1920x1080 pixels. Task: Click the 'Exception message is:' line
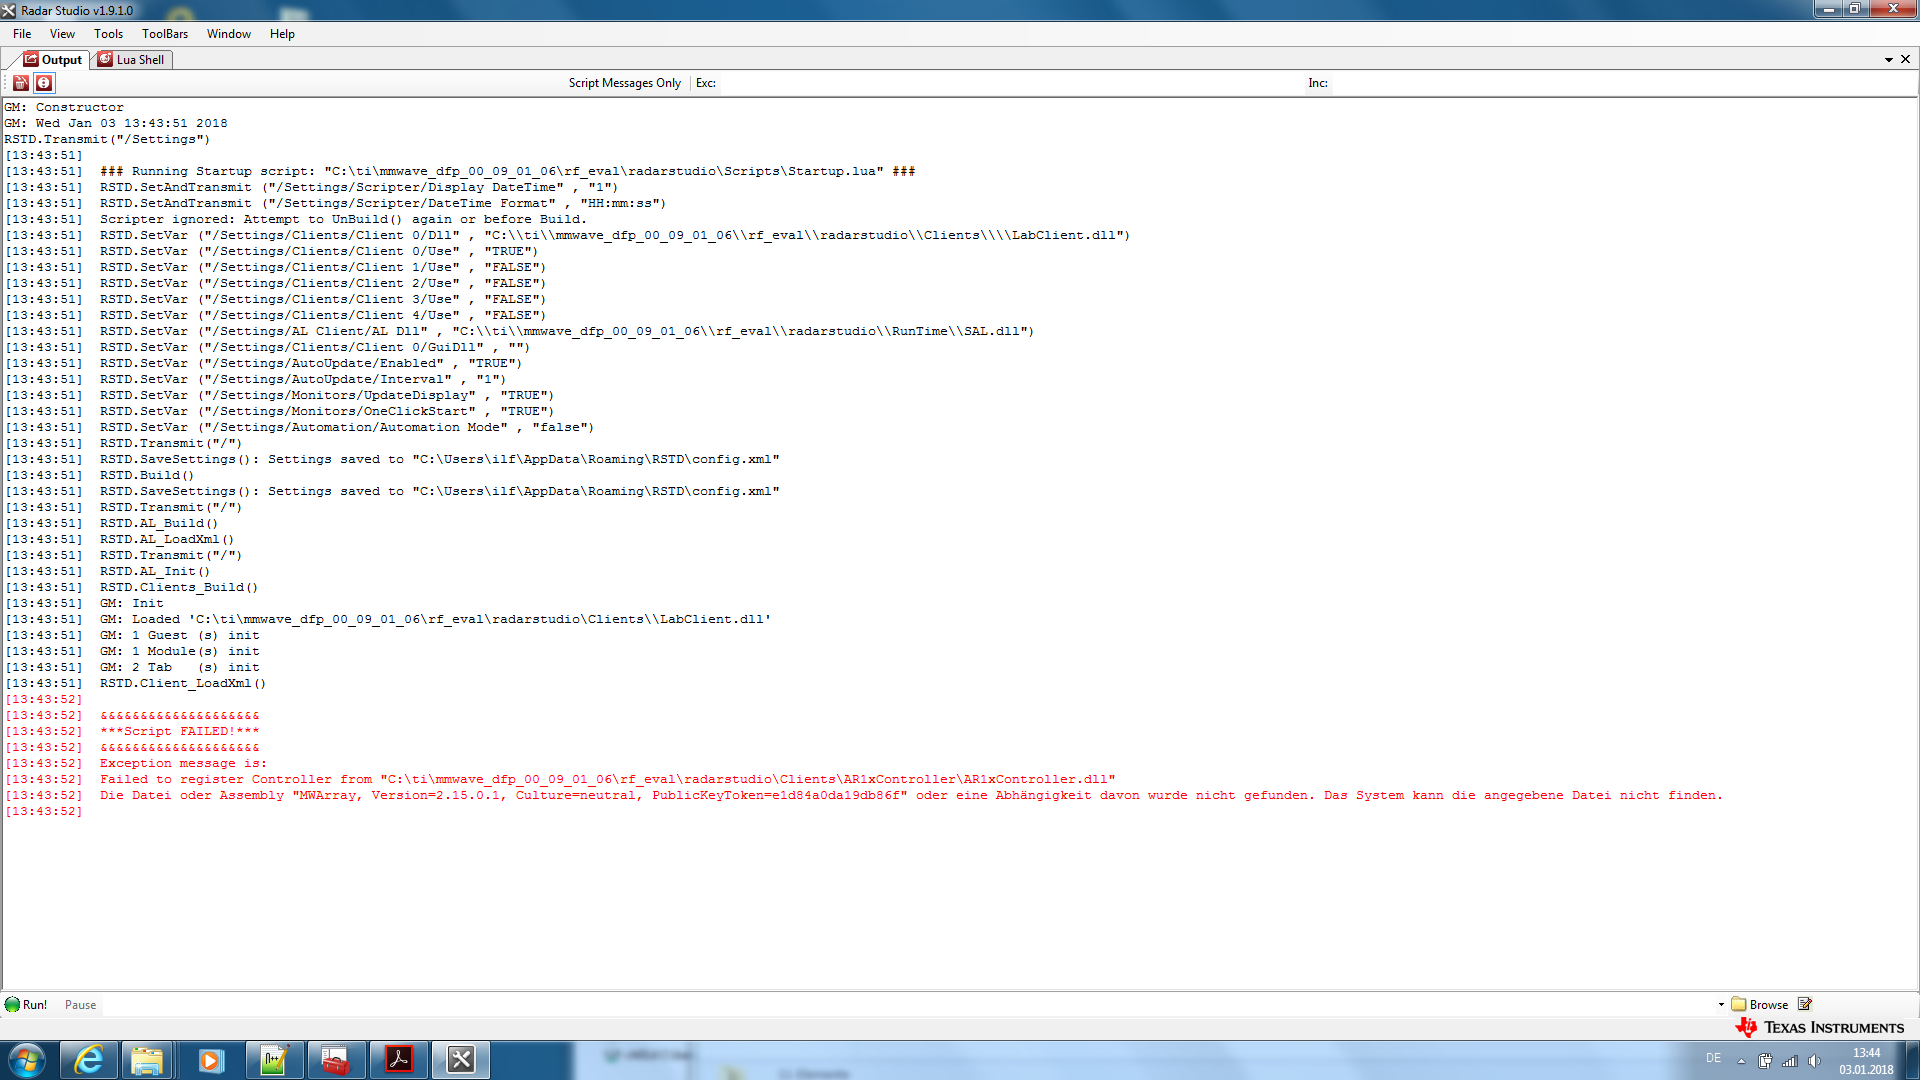pyautogui.click(x=183, y=764)
